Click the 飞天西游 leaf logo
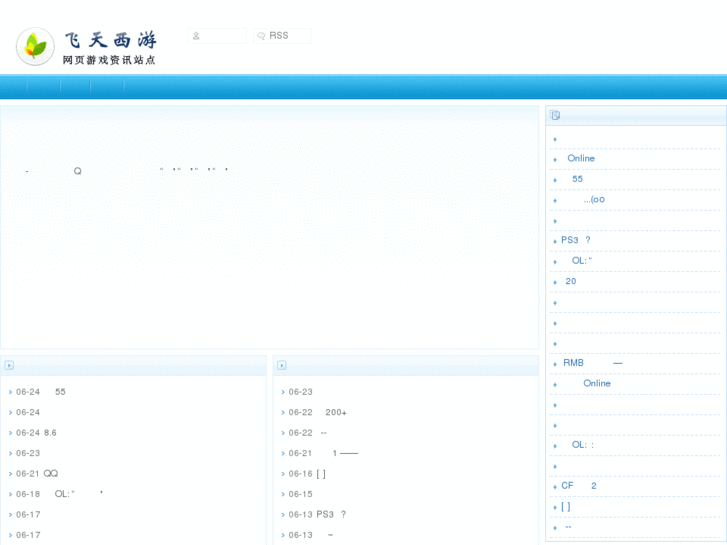Viewport: 727px width, 545px height. (35, 46)
